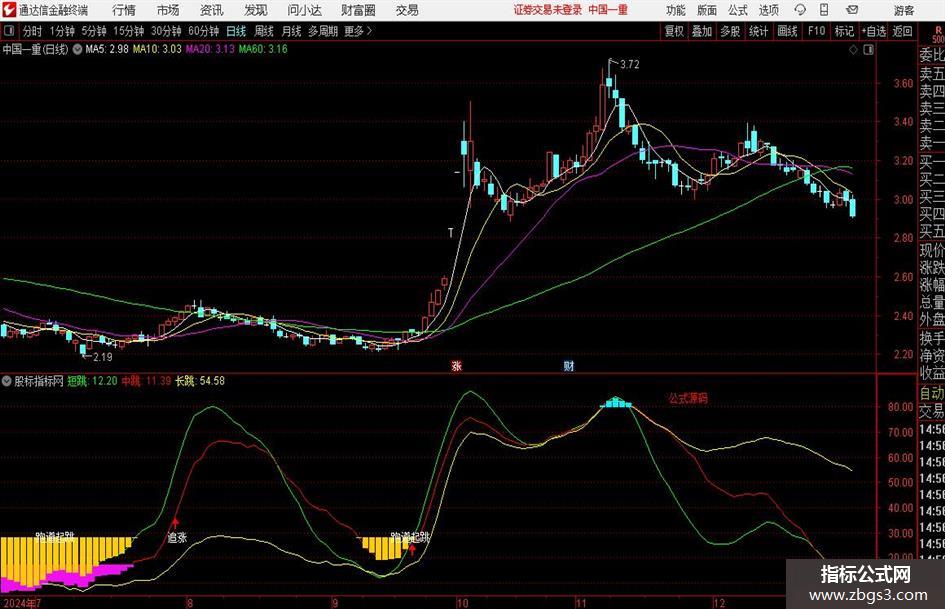This screenshot has height=609, width=945.
Task: Click the 财 event marker on the chart
Action: 568,365
